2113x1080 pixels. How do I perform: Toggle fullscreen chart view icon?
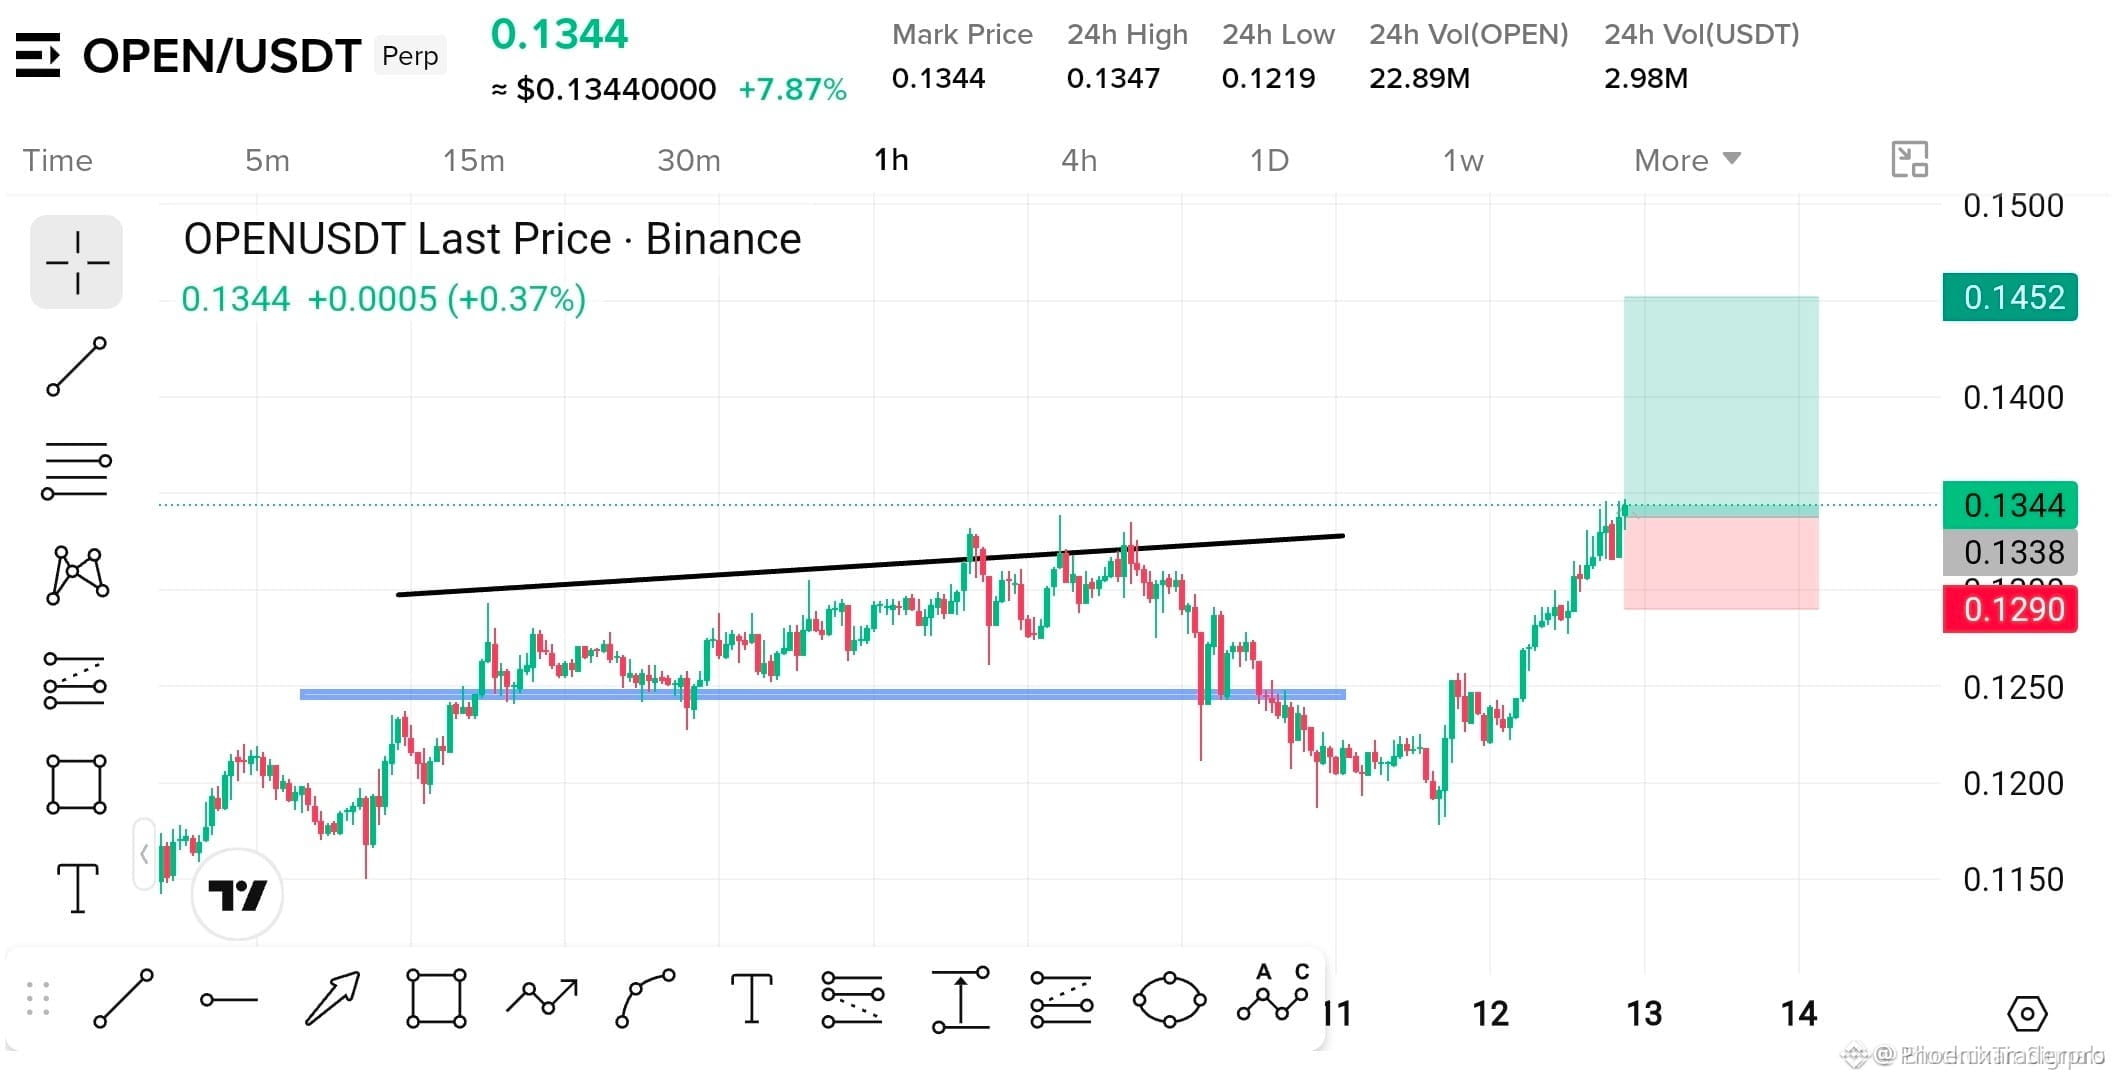click(1909, 160)
